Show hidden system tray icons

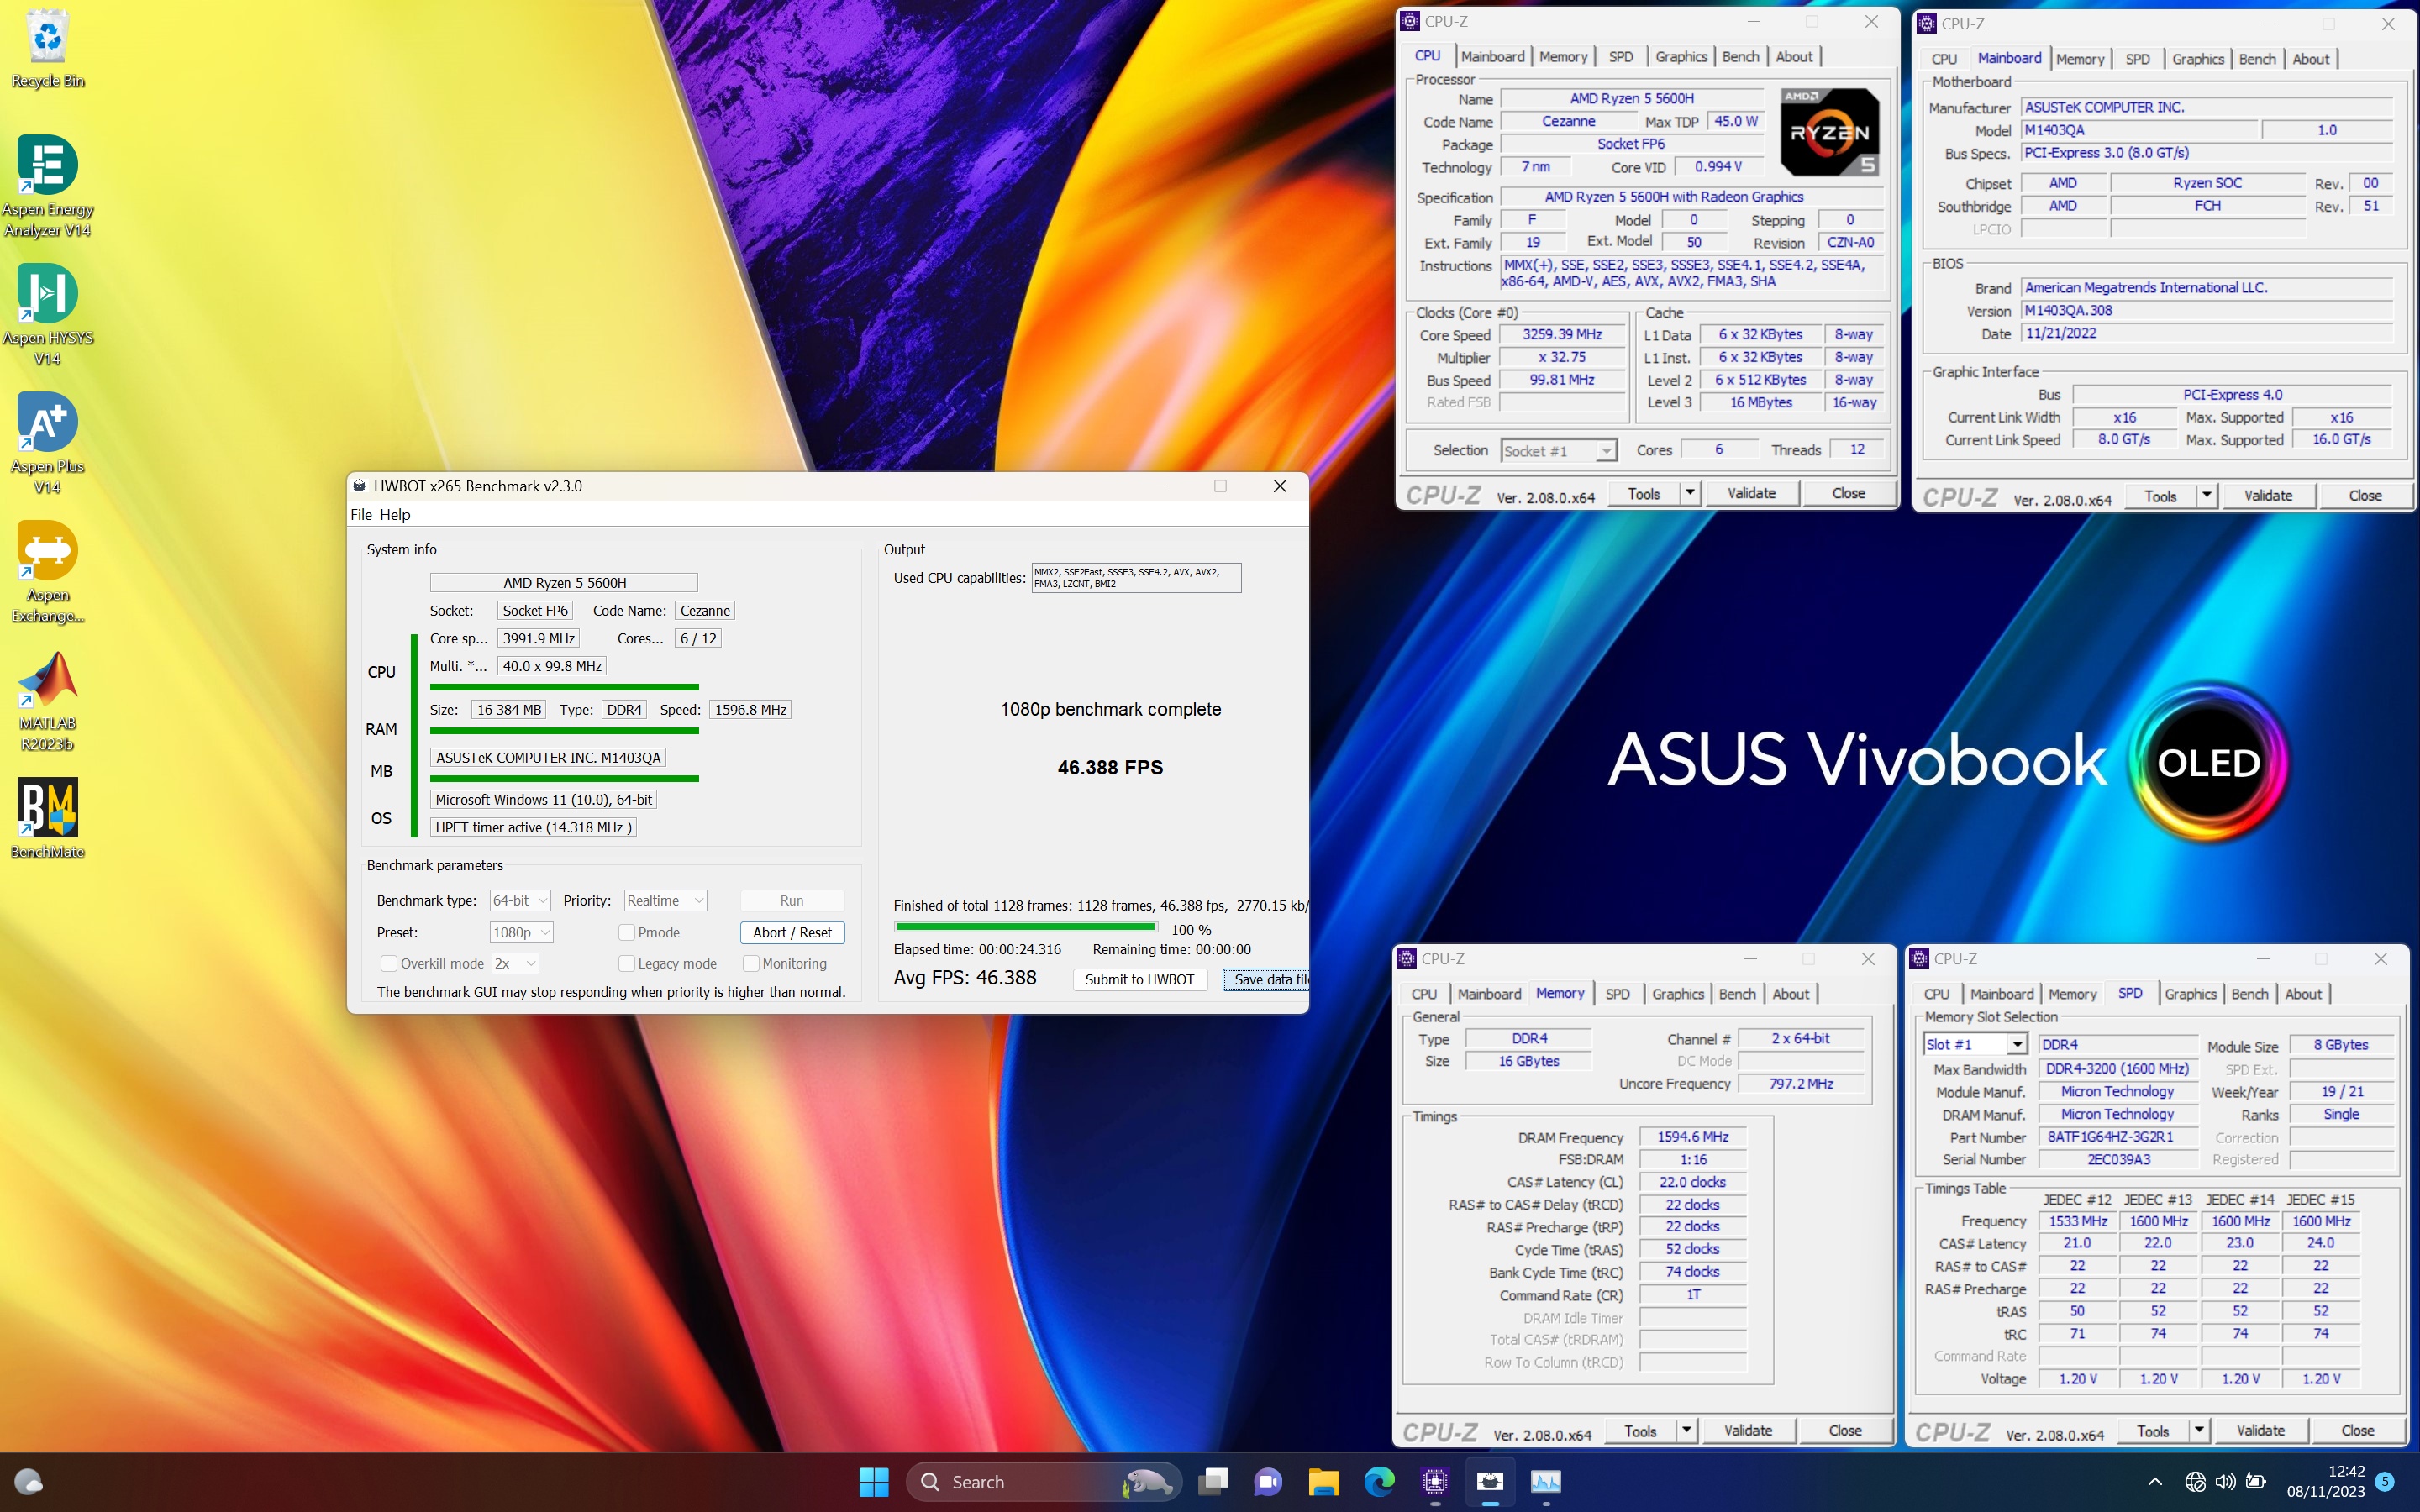coord(2155,1481)
